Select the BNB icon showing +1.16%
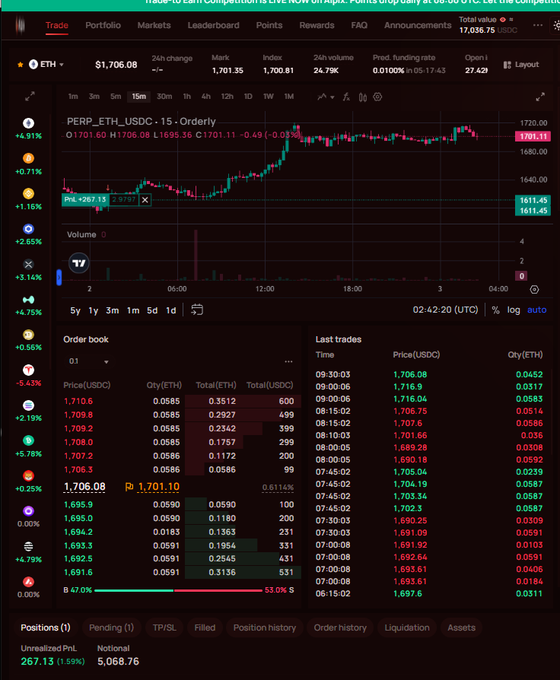Screen dimensions: 560x680 pos(29,193)
